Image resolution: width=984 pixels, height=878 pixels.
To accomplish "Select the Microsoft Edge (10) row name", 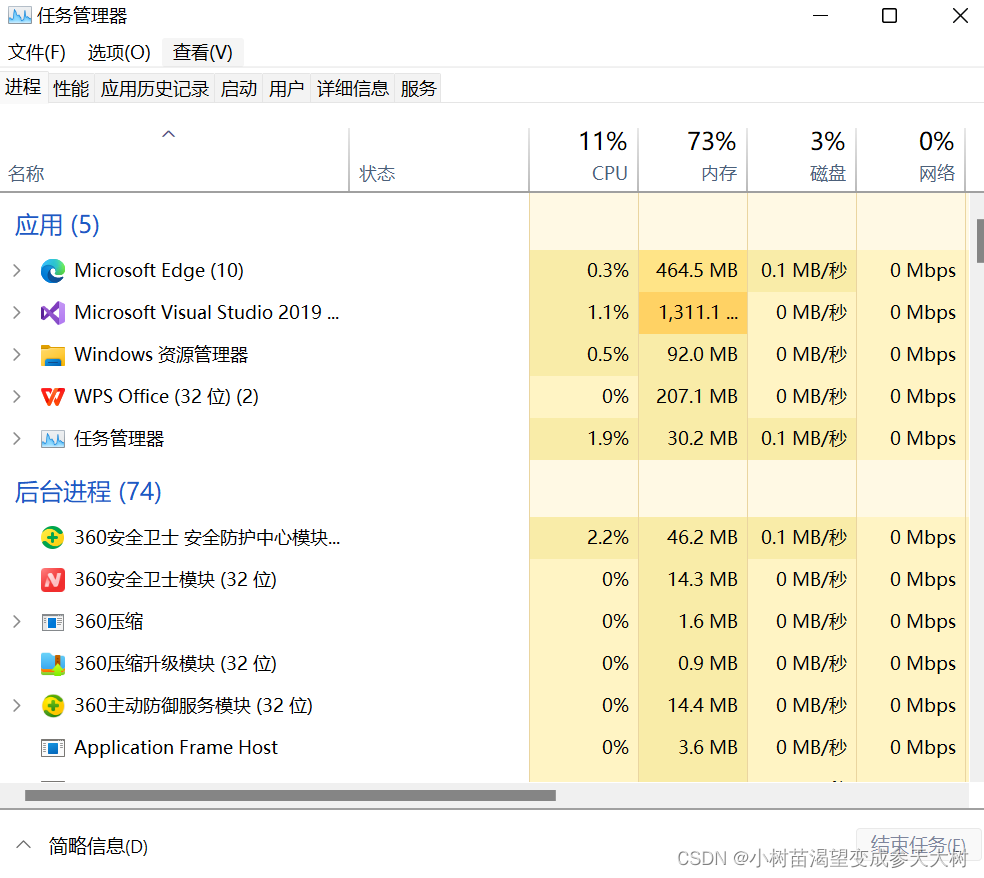I will click(159, 270).
